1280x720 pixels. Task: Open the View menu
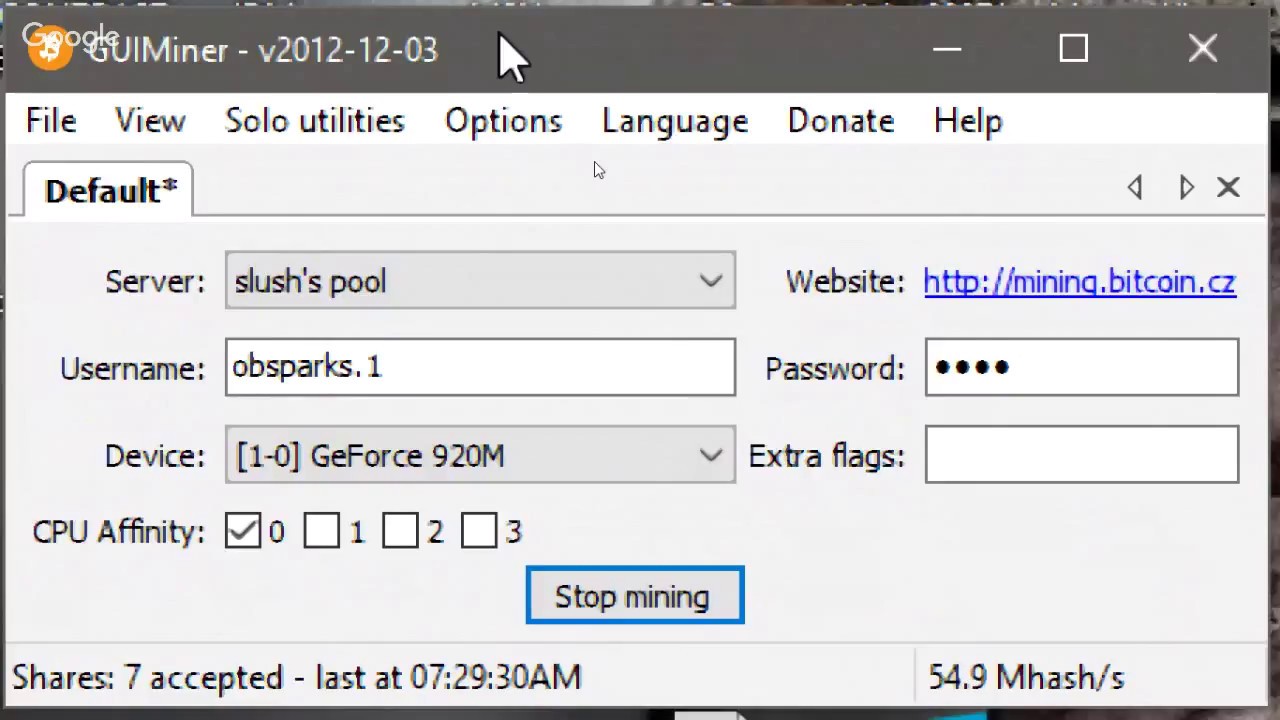pos(150,121)
